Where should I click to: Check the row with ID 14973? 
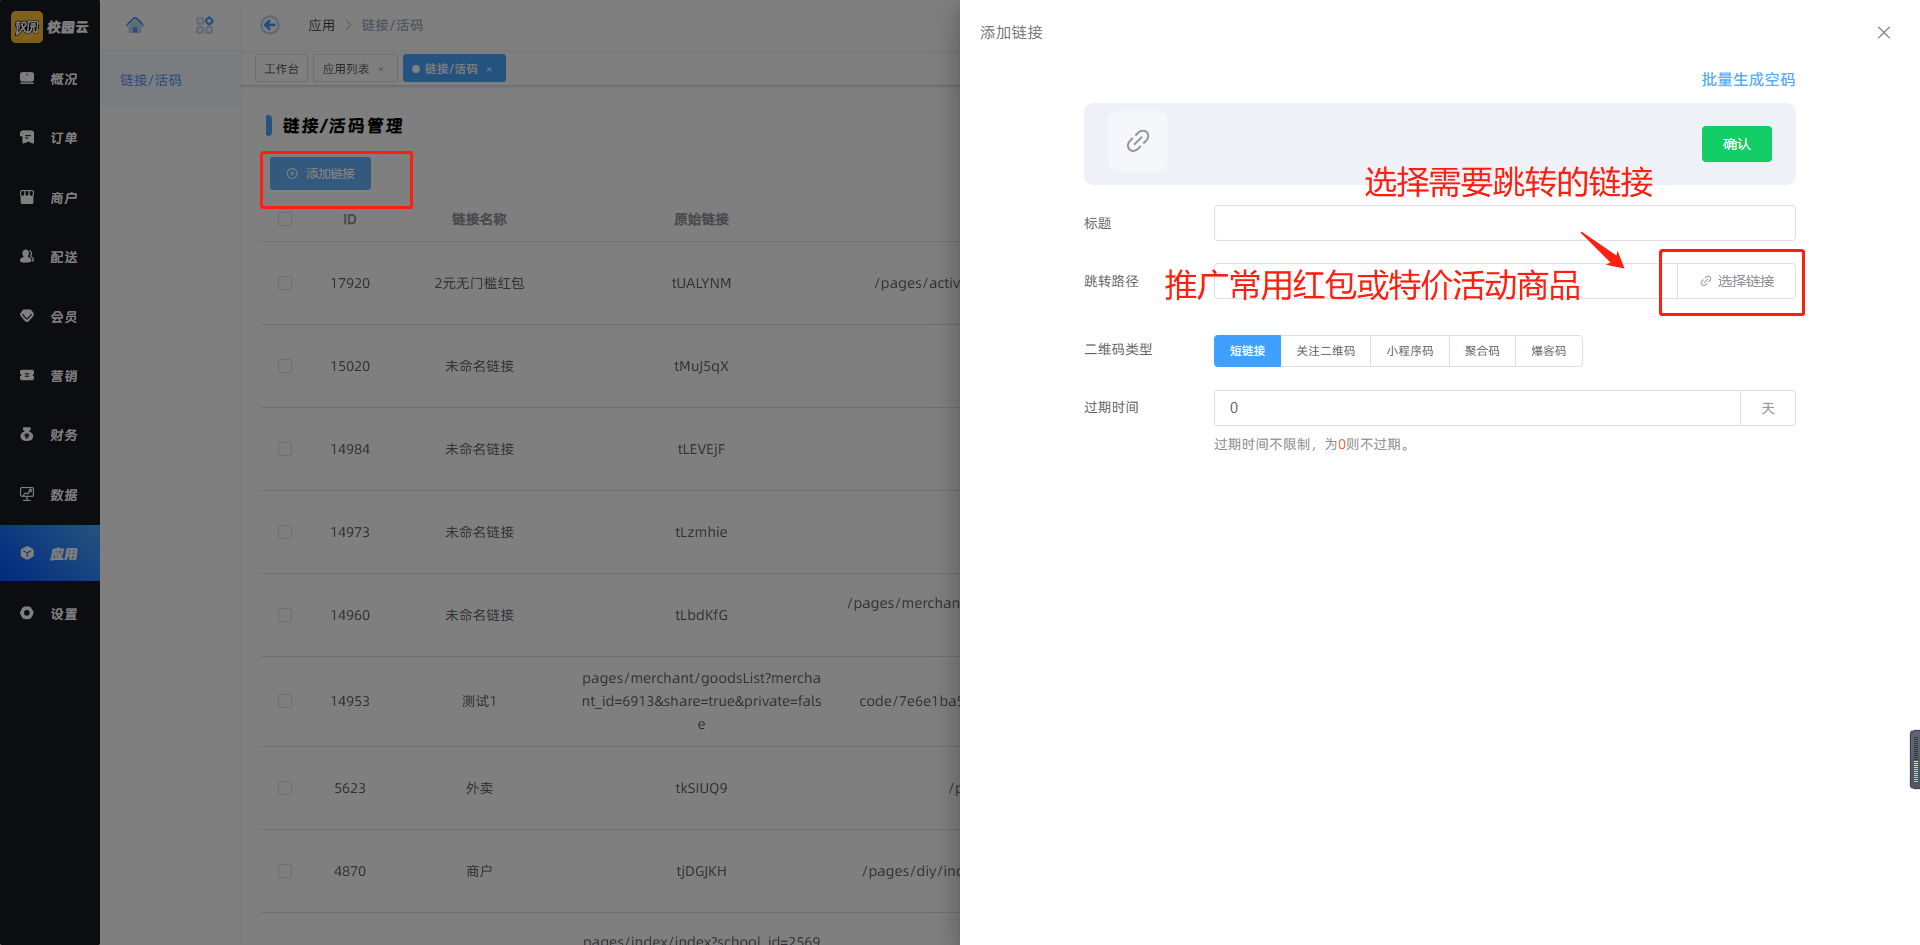pos(285,532)
